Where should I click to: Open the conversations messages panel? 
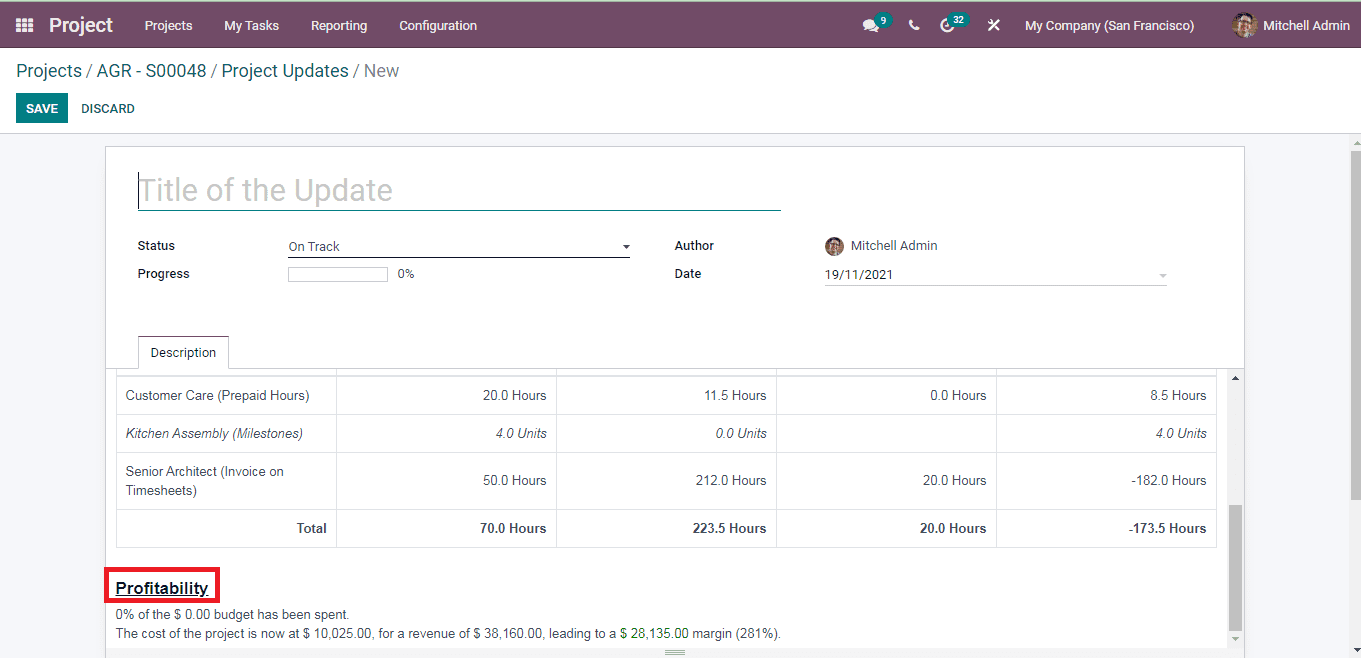869,25
